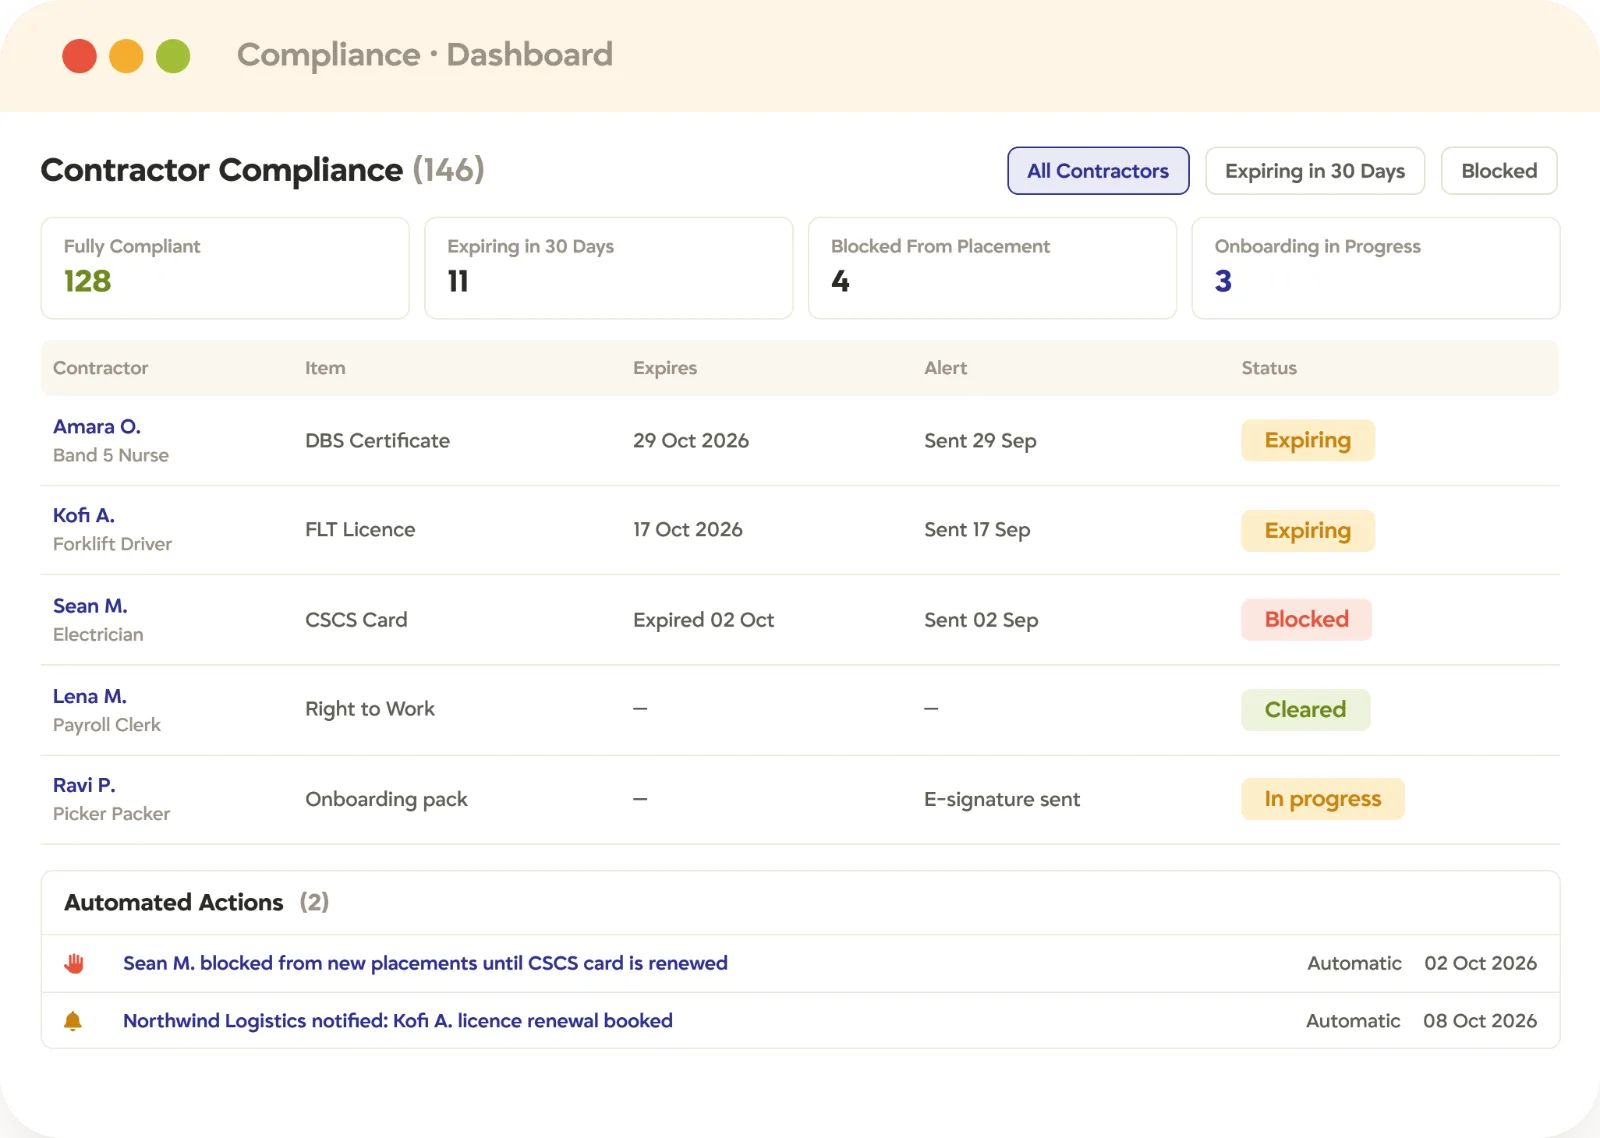Click the Expiring badge for Kofi A.
Image resolution: width=1600 pixels, height=1138 pixels.
pyautogui.click(x=1308, y=531)
